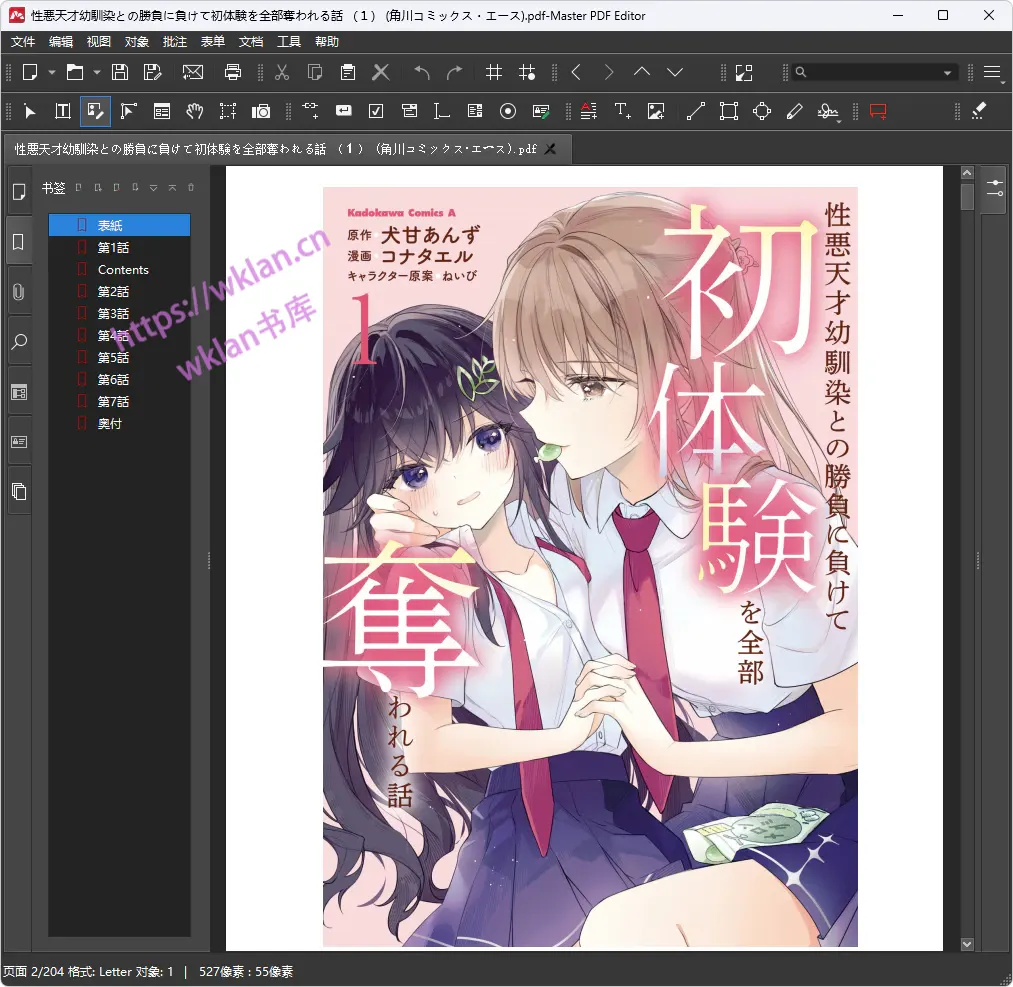
Task: Click the Print icon
Action: click(233, 72)
